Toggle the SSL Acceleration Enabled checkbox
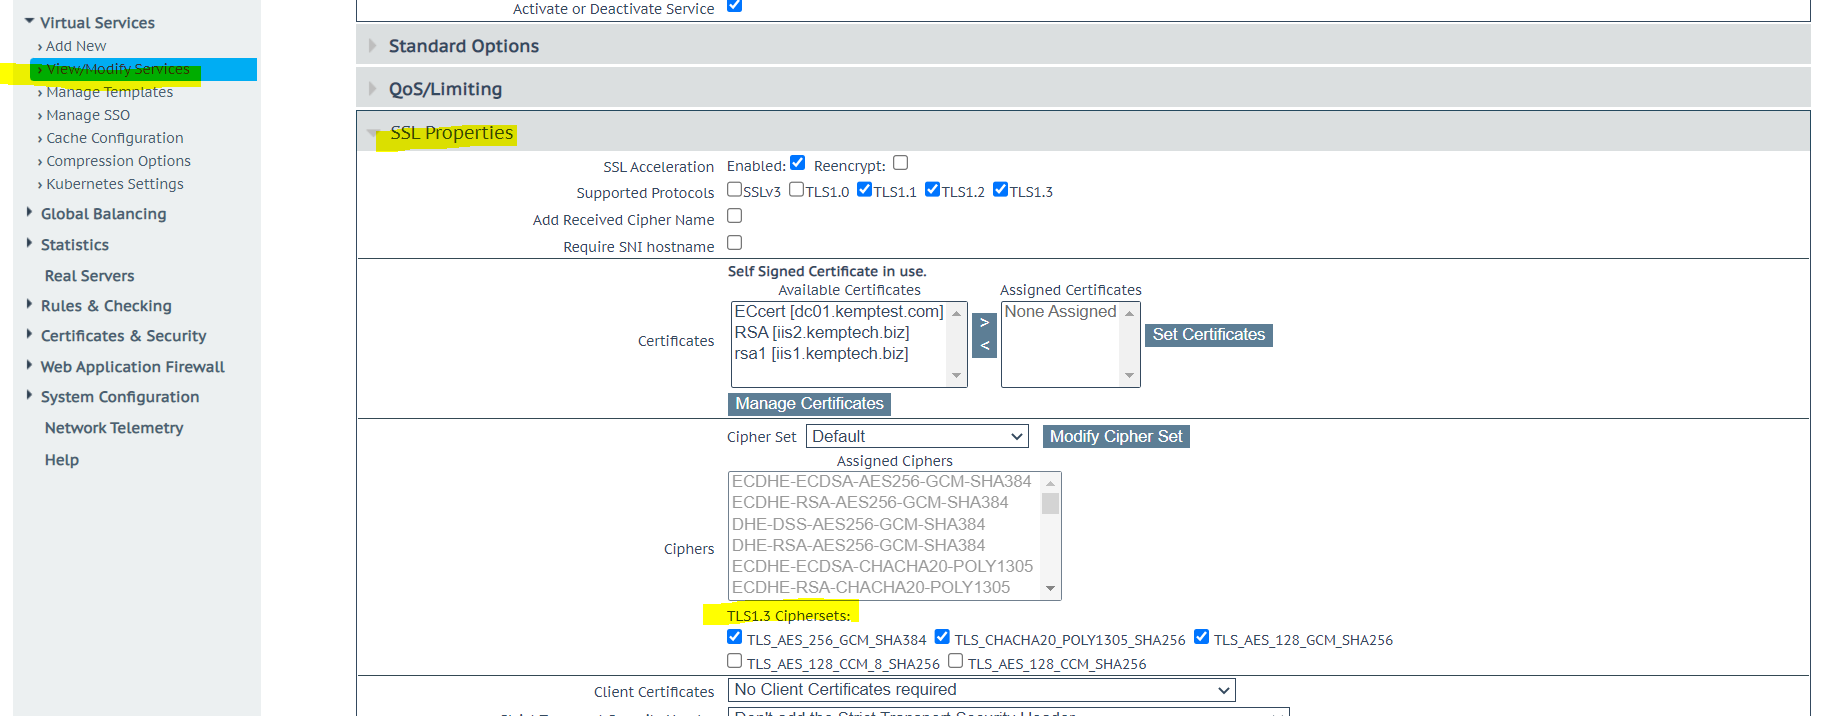This screenshot has height=716, width=1839. coord(797,163)
